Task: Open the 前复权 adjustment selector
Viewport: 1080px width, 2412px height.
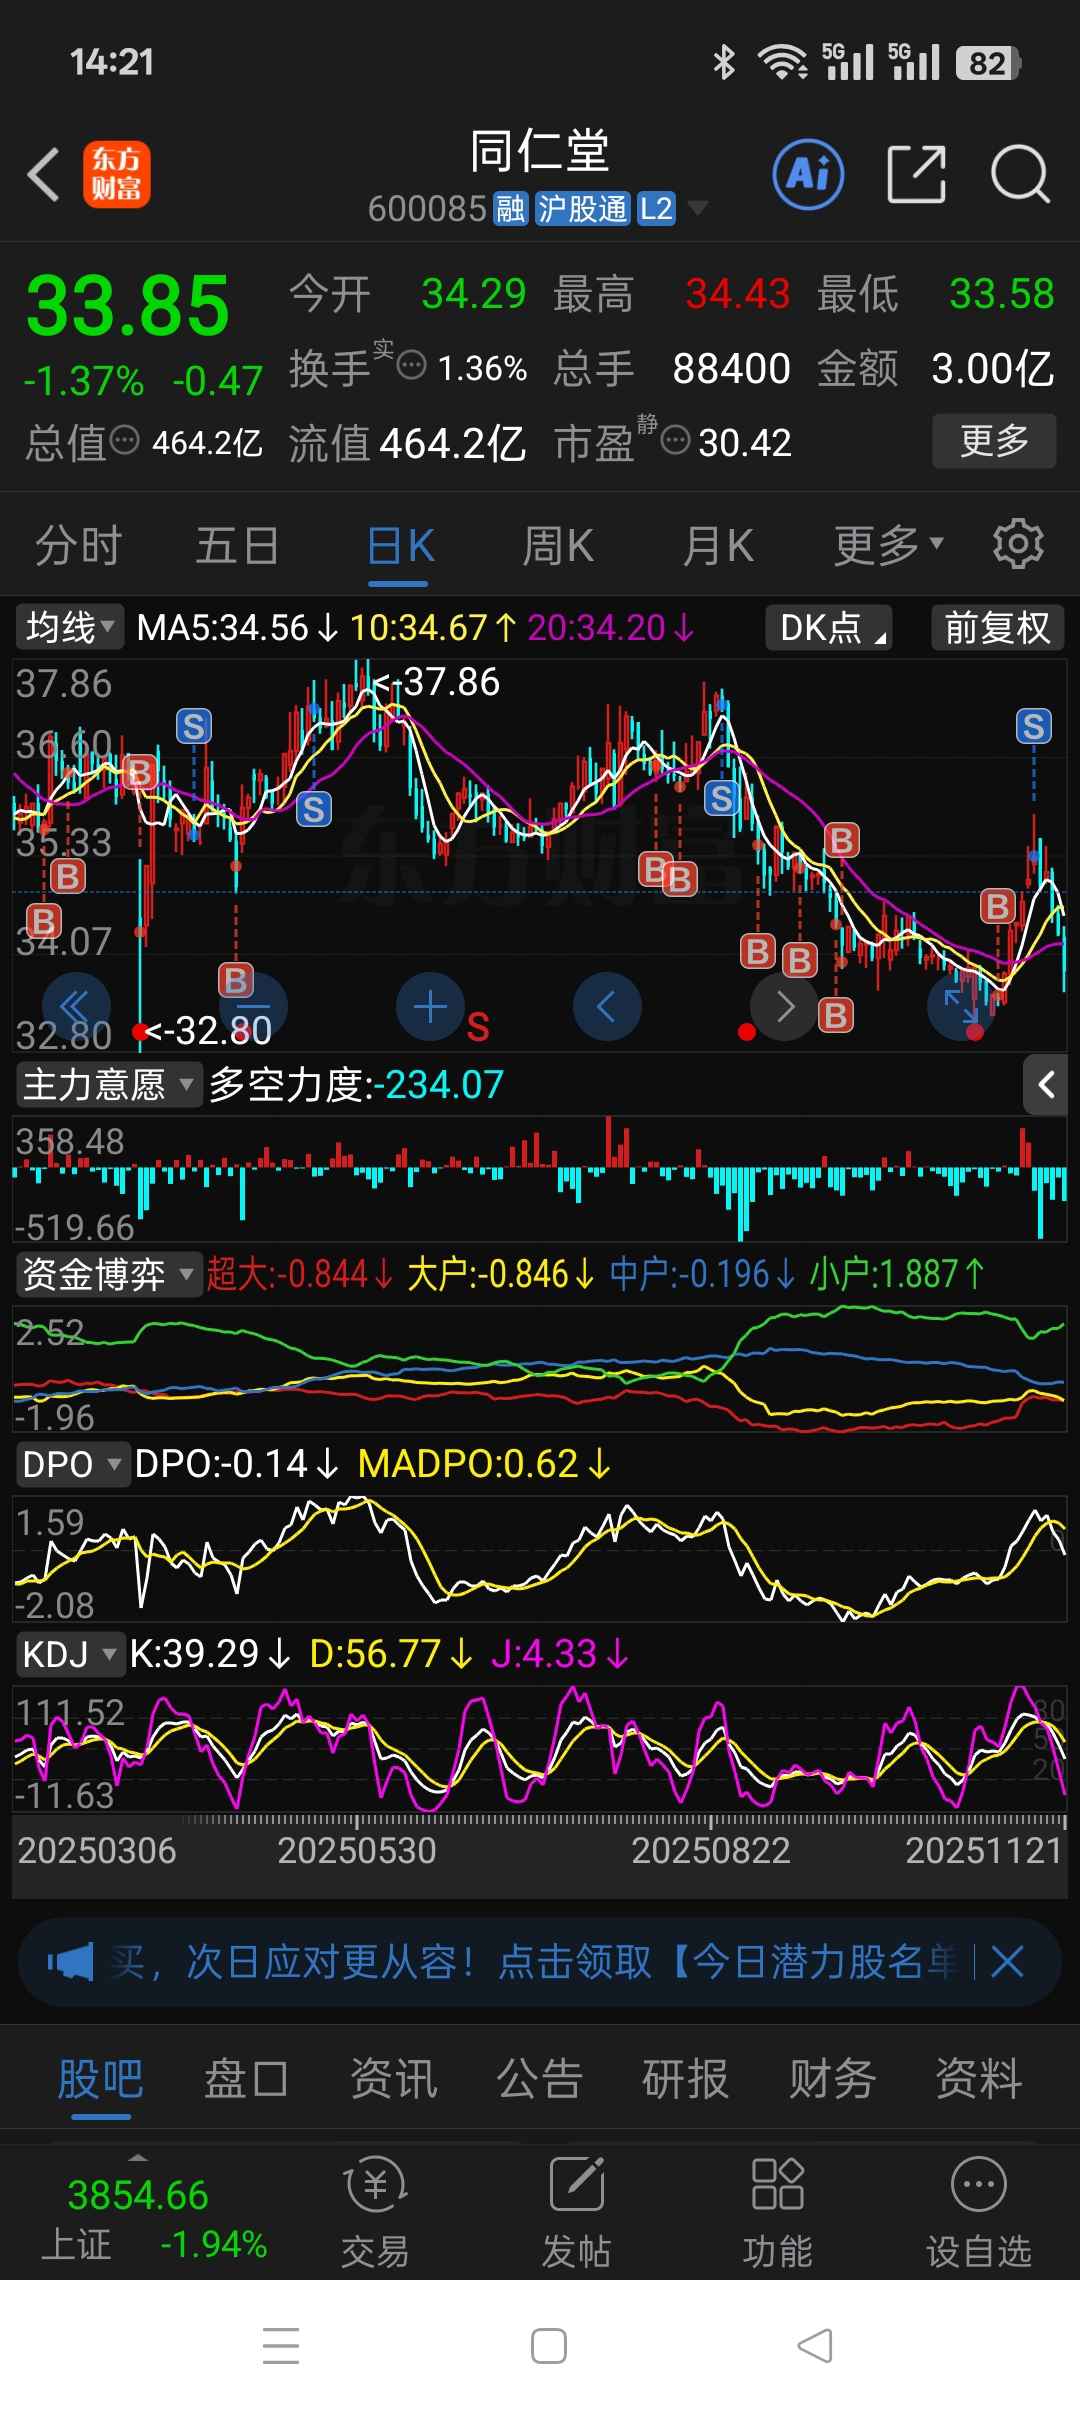Action: click(x=997, y=628)
